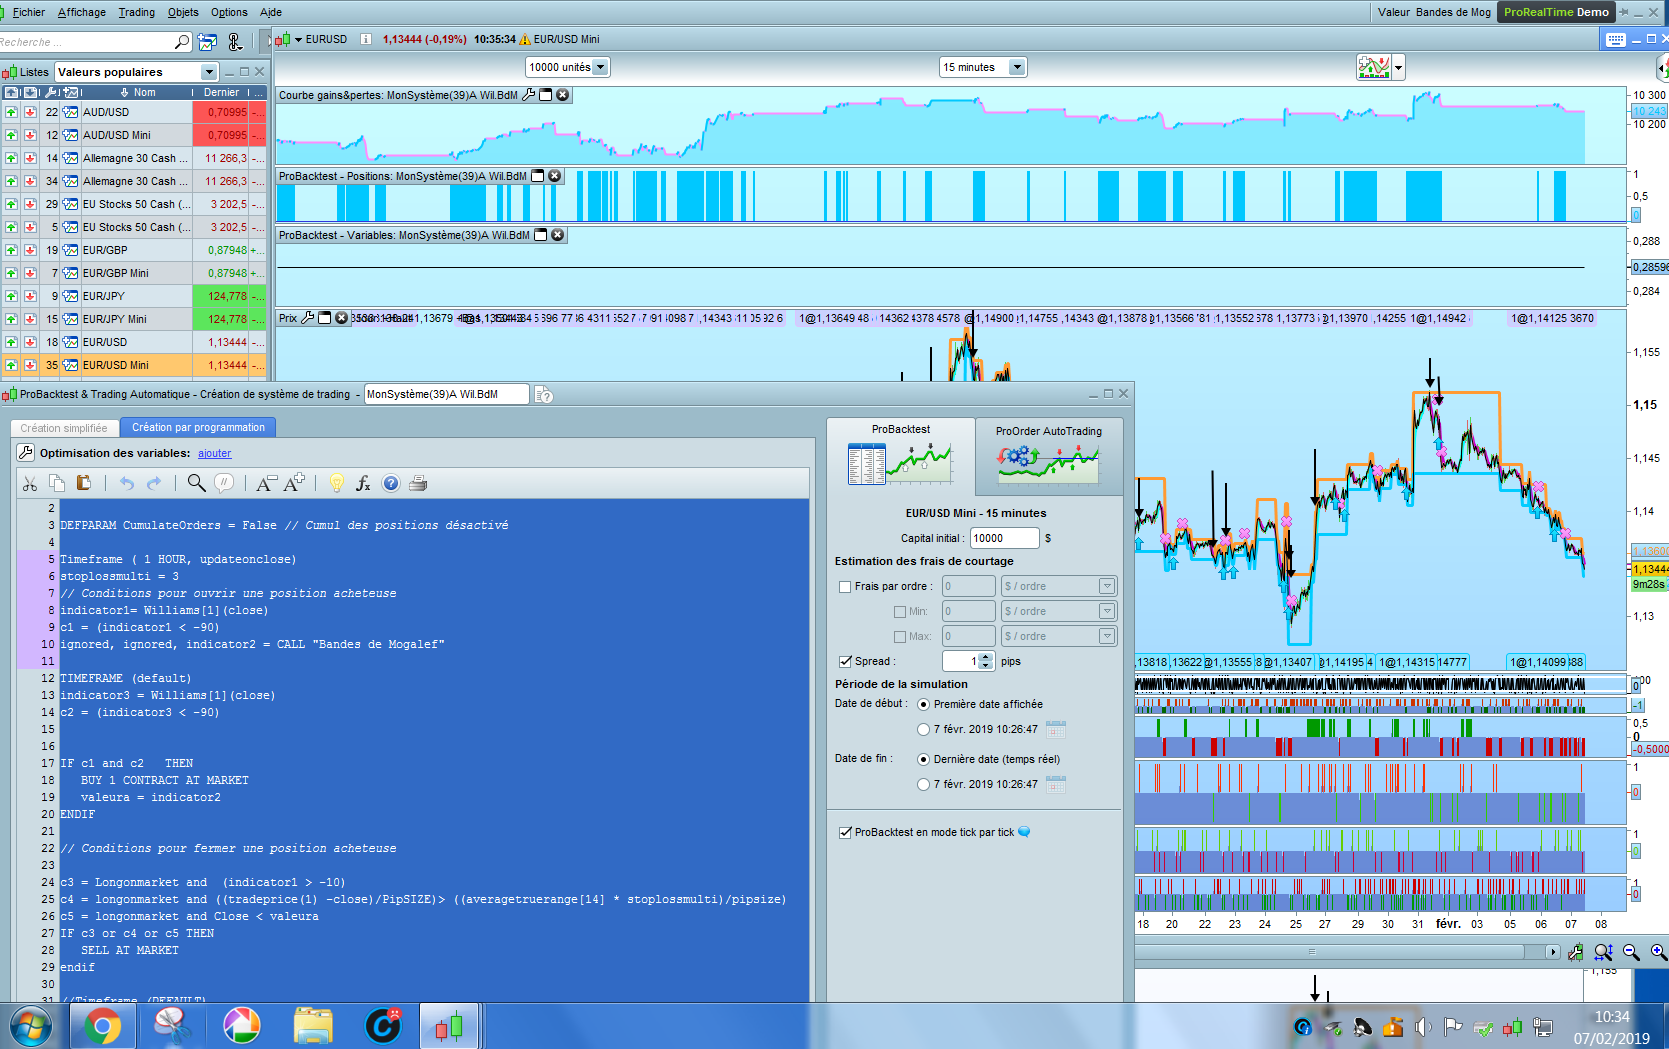Open the fx function library icon
The height and width of the screenshot is (1049, 1669).
[363, 484]
